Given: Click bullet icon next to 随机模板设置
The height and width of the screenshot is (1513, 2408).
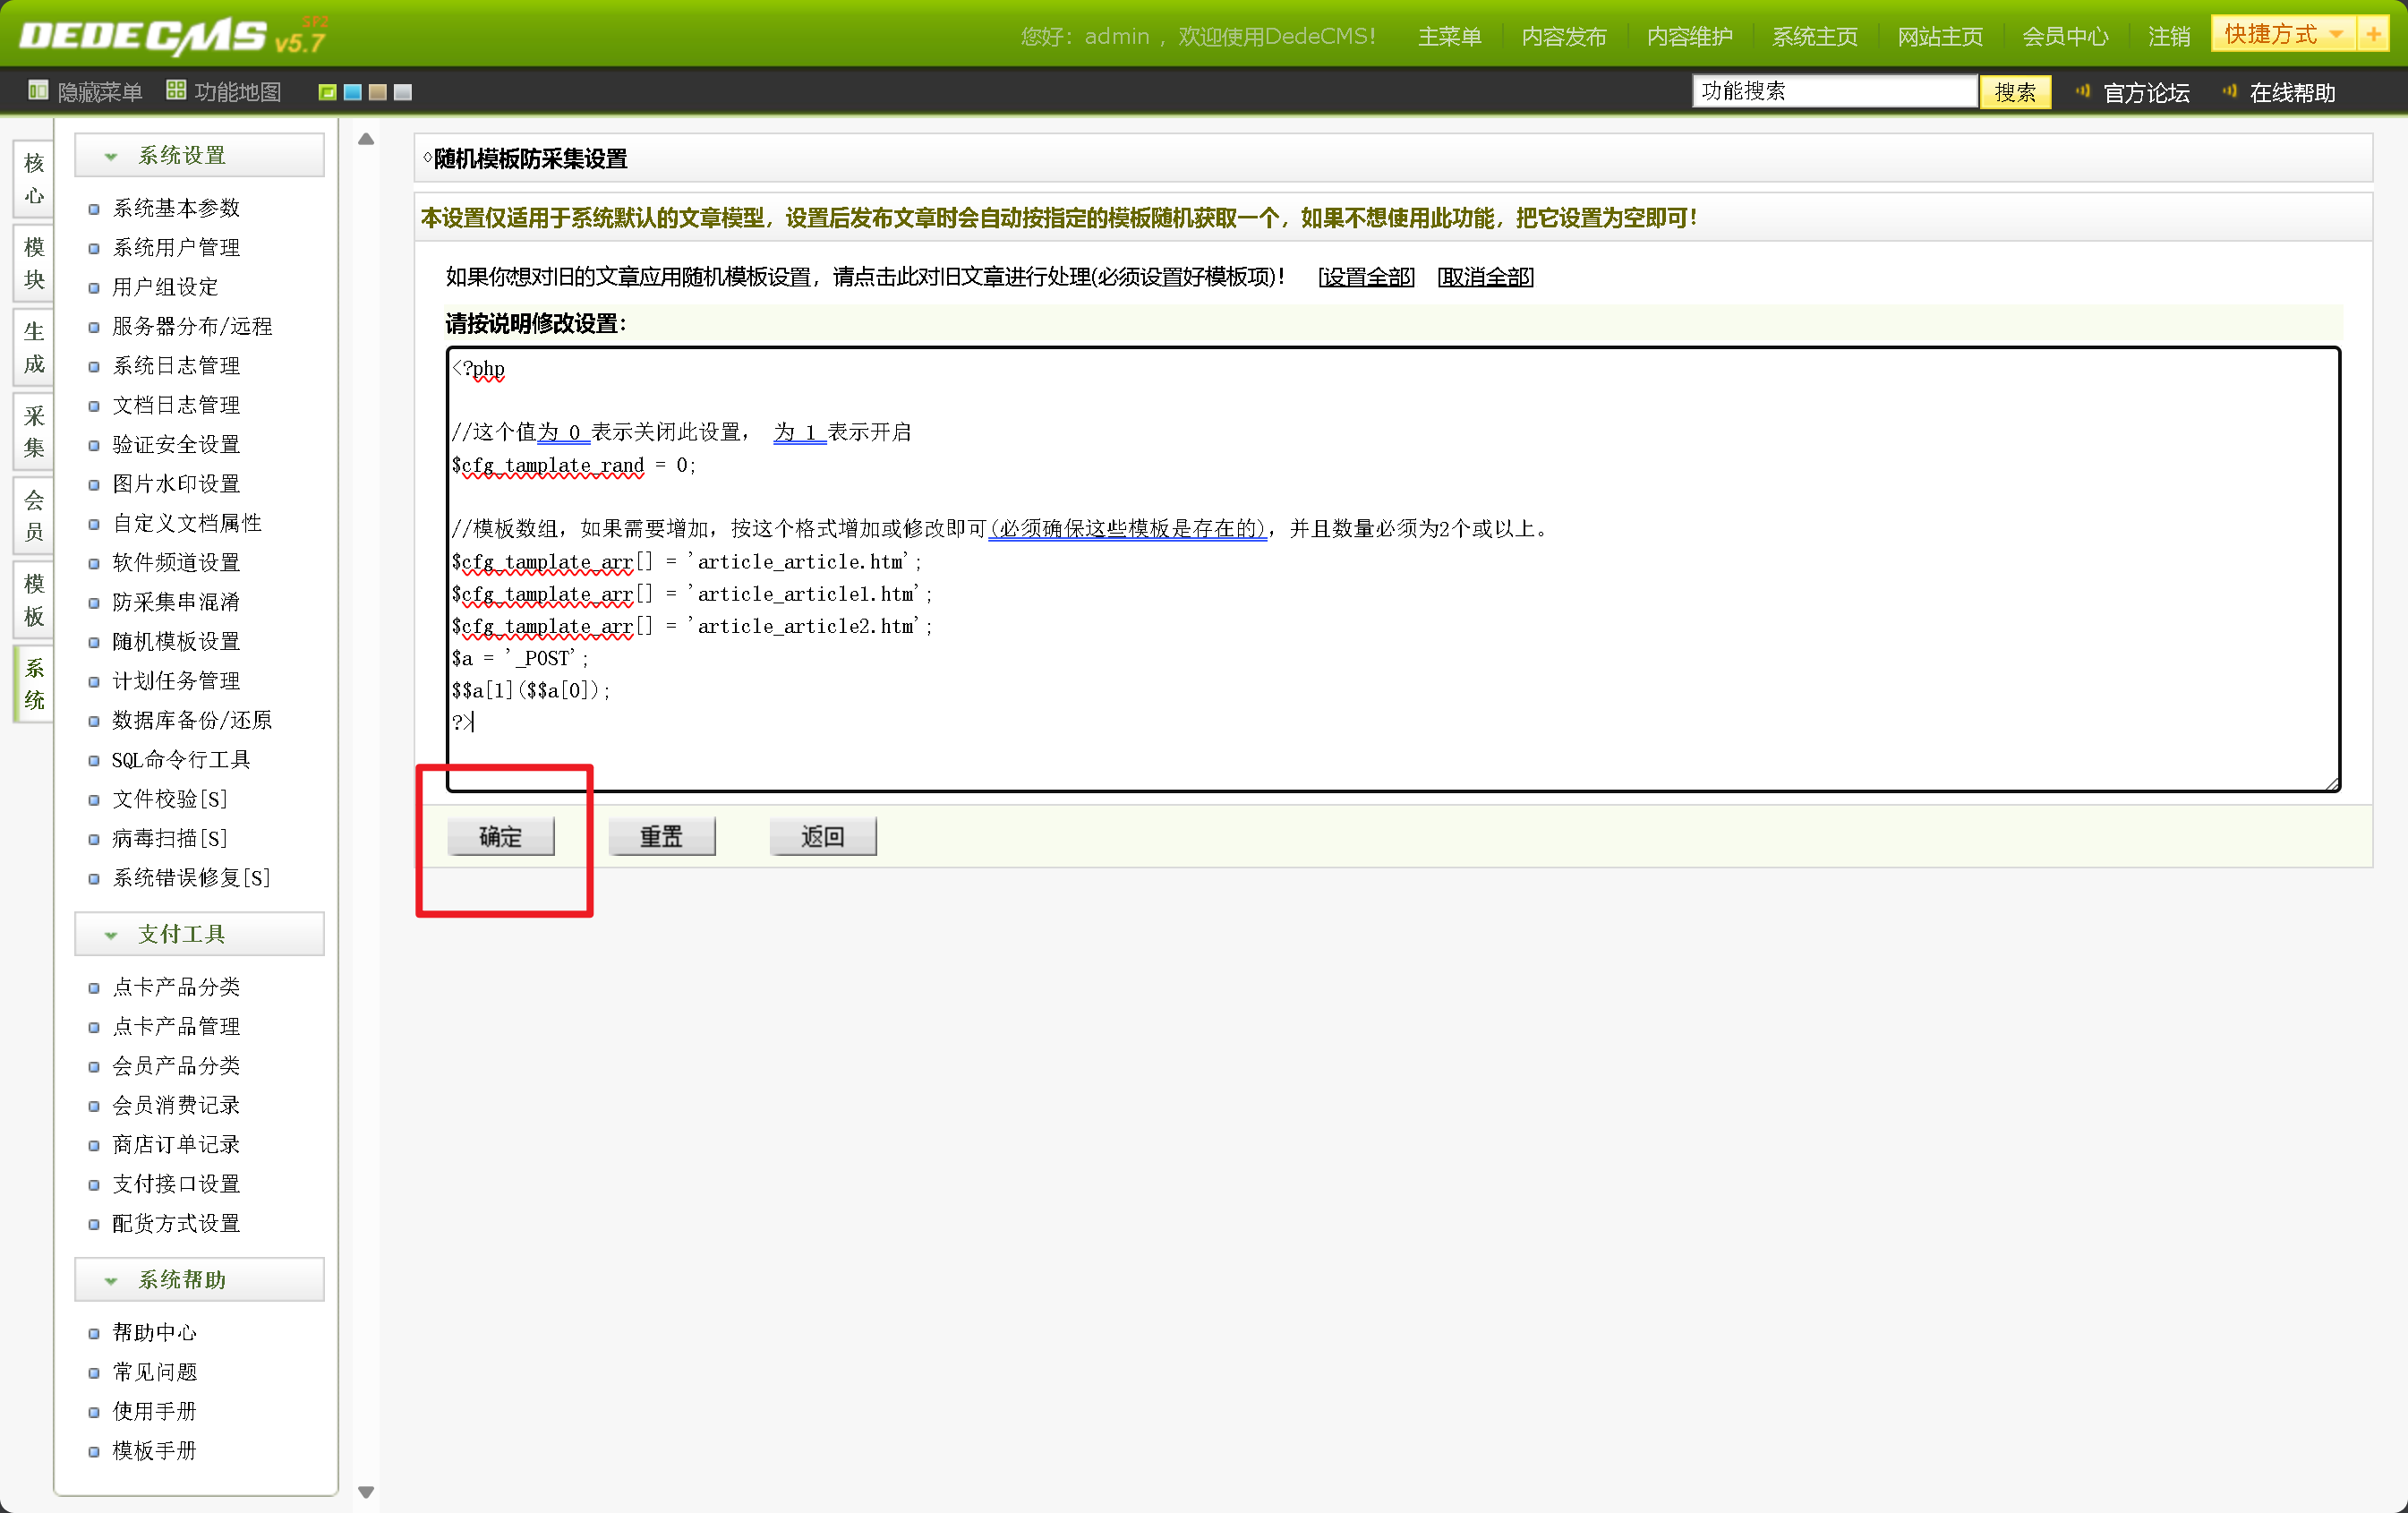Looking at the screenshot, I should [x=94, y=643].
